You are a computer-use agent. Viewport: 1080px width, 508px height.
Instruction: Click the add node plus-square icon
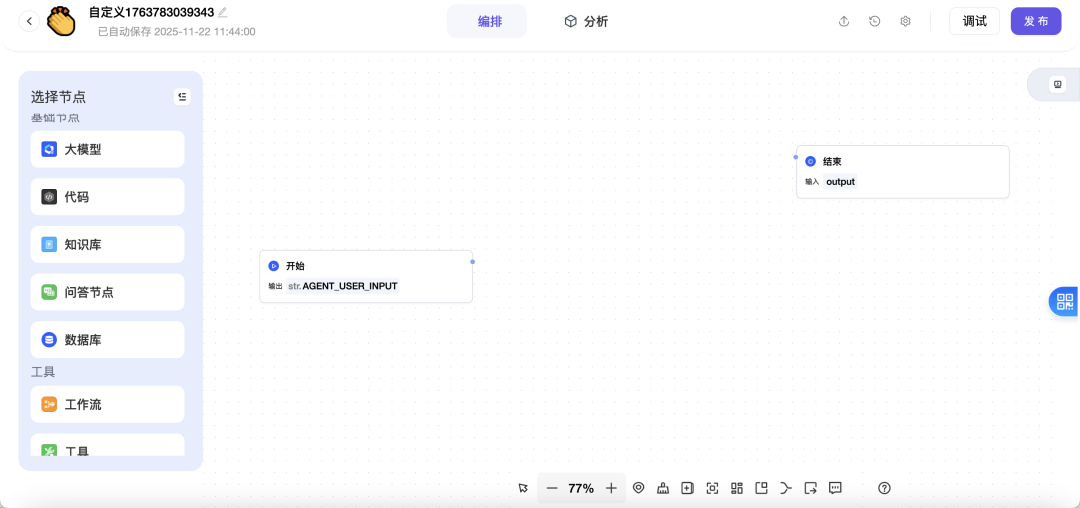(x=687, y=488)
